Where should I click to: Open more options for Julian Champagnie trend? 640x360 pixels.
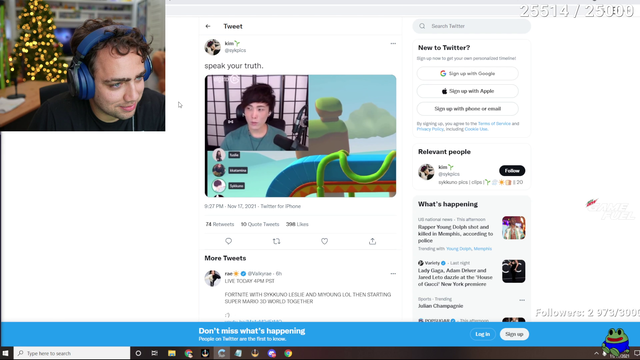coord(522,300)
